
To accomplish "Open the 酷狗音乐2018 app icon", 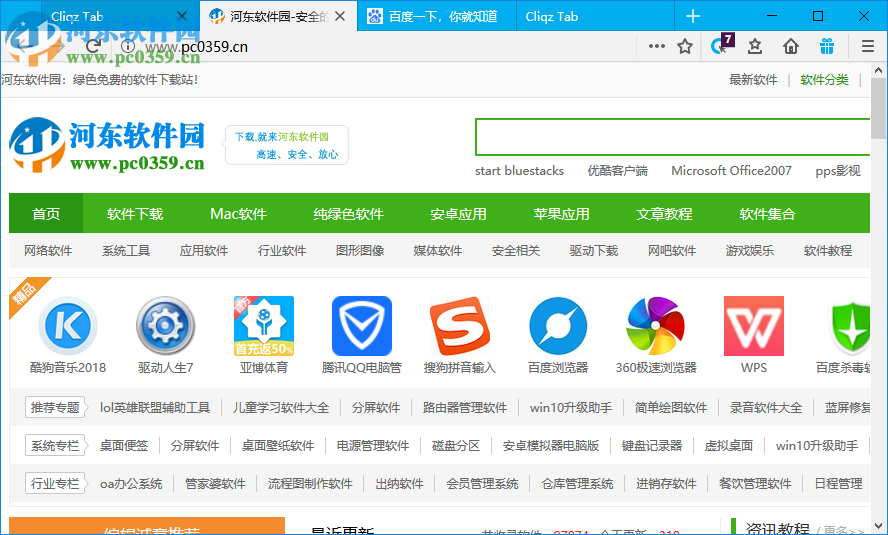I will 68,326.
